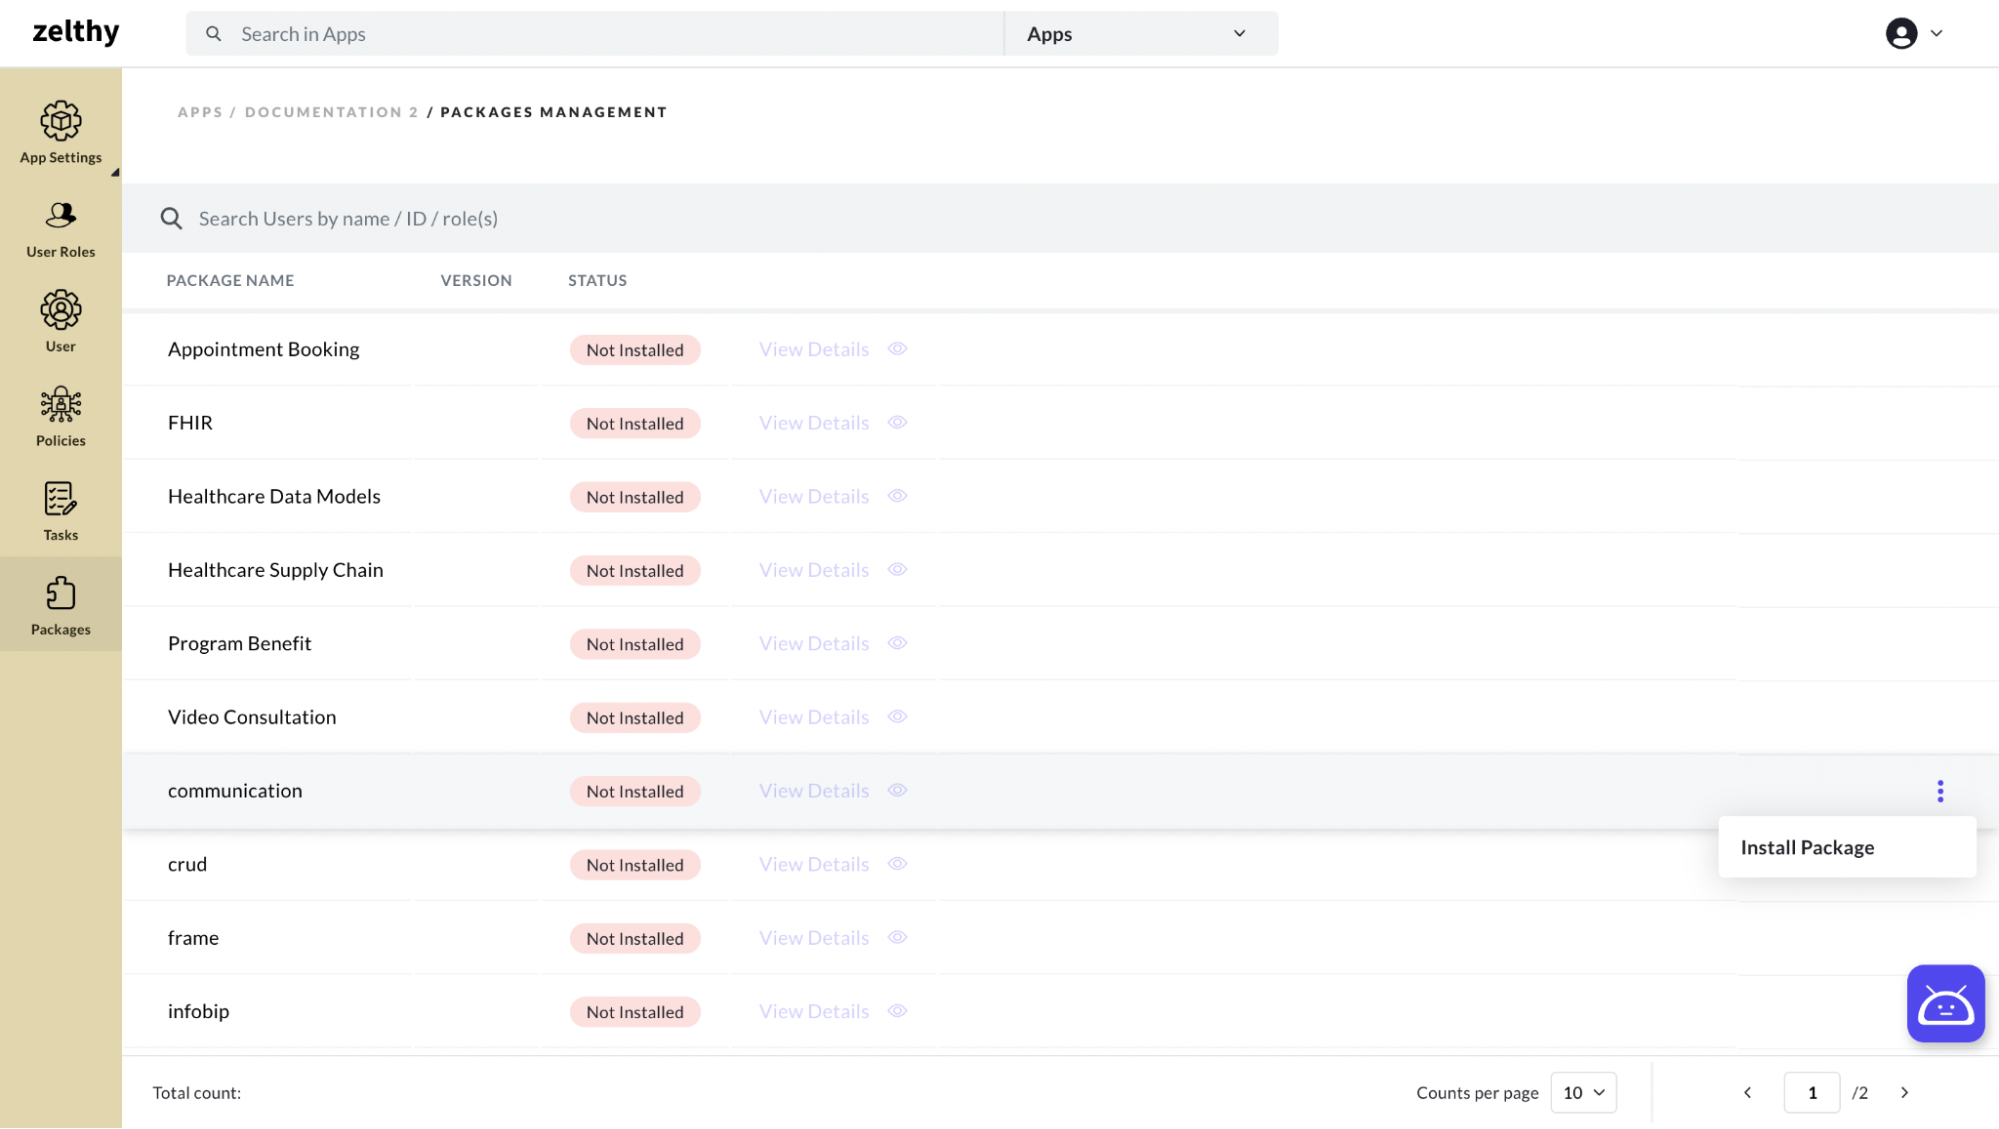Click the eye icon next to FHIR
The image size is (1999, 1129).
[897, 422]
